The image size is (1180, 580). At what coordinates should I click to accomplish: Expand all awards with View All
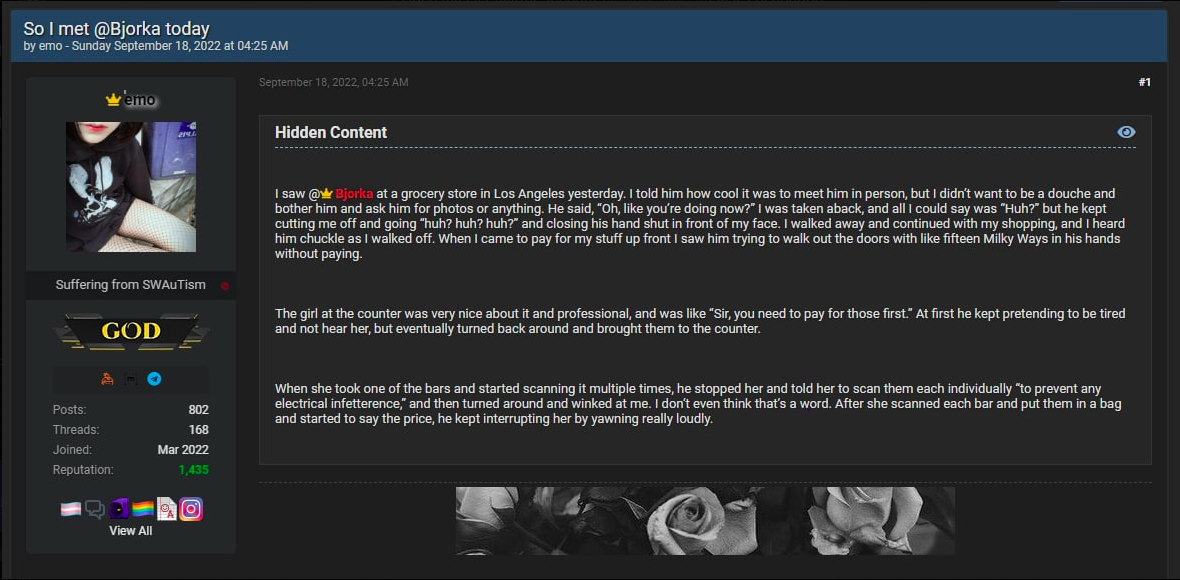pyautogui.click(x=131, y=531)
